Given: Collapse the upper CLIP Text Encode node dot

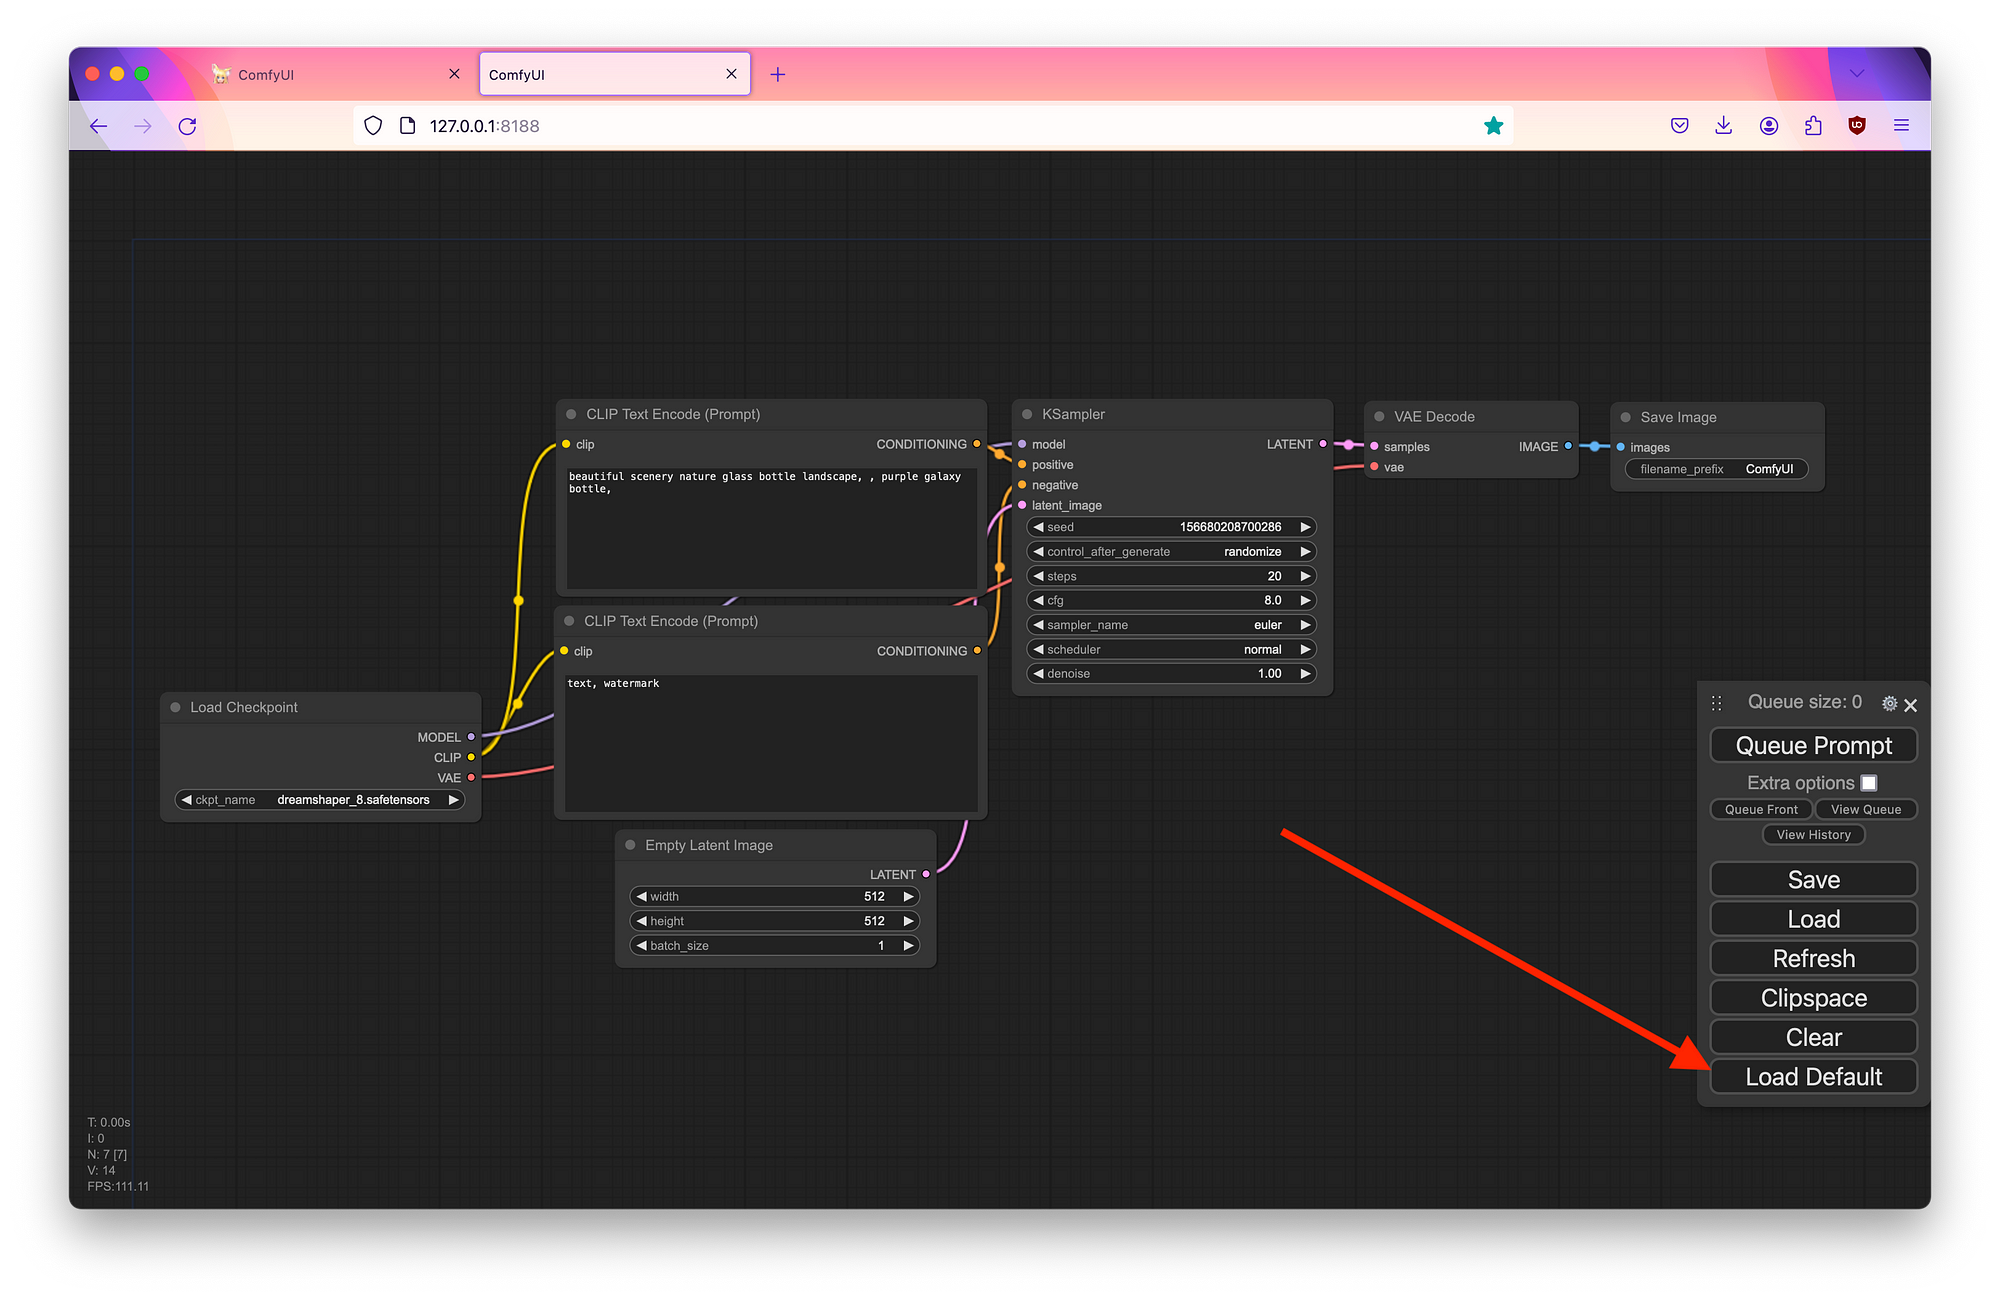Looking at the screenshot, I should (x=571, y=414).
